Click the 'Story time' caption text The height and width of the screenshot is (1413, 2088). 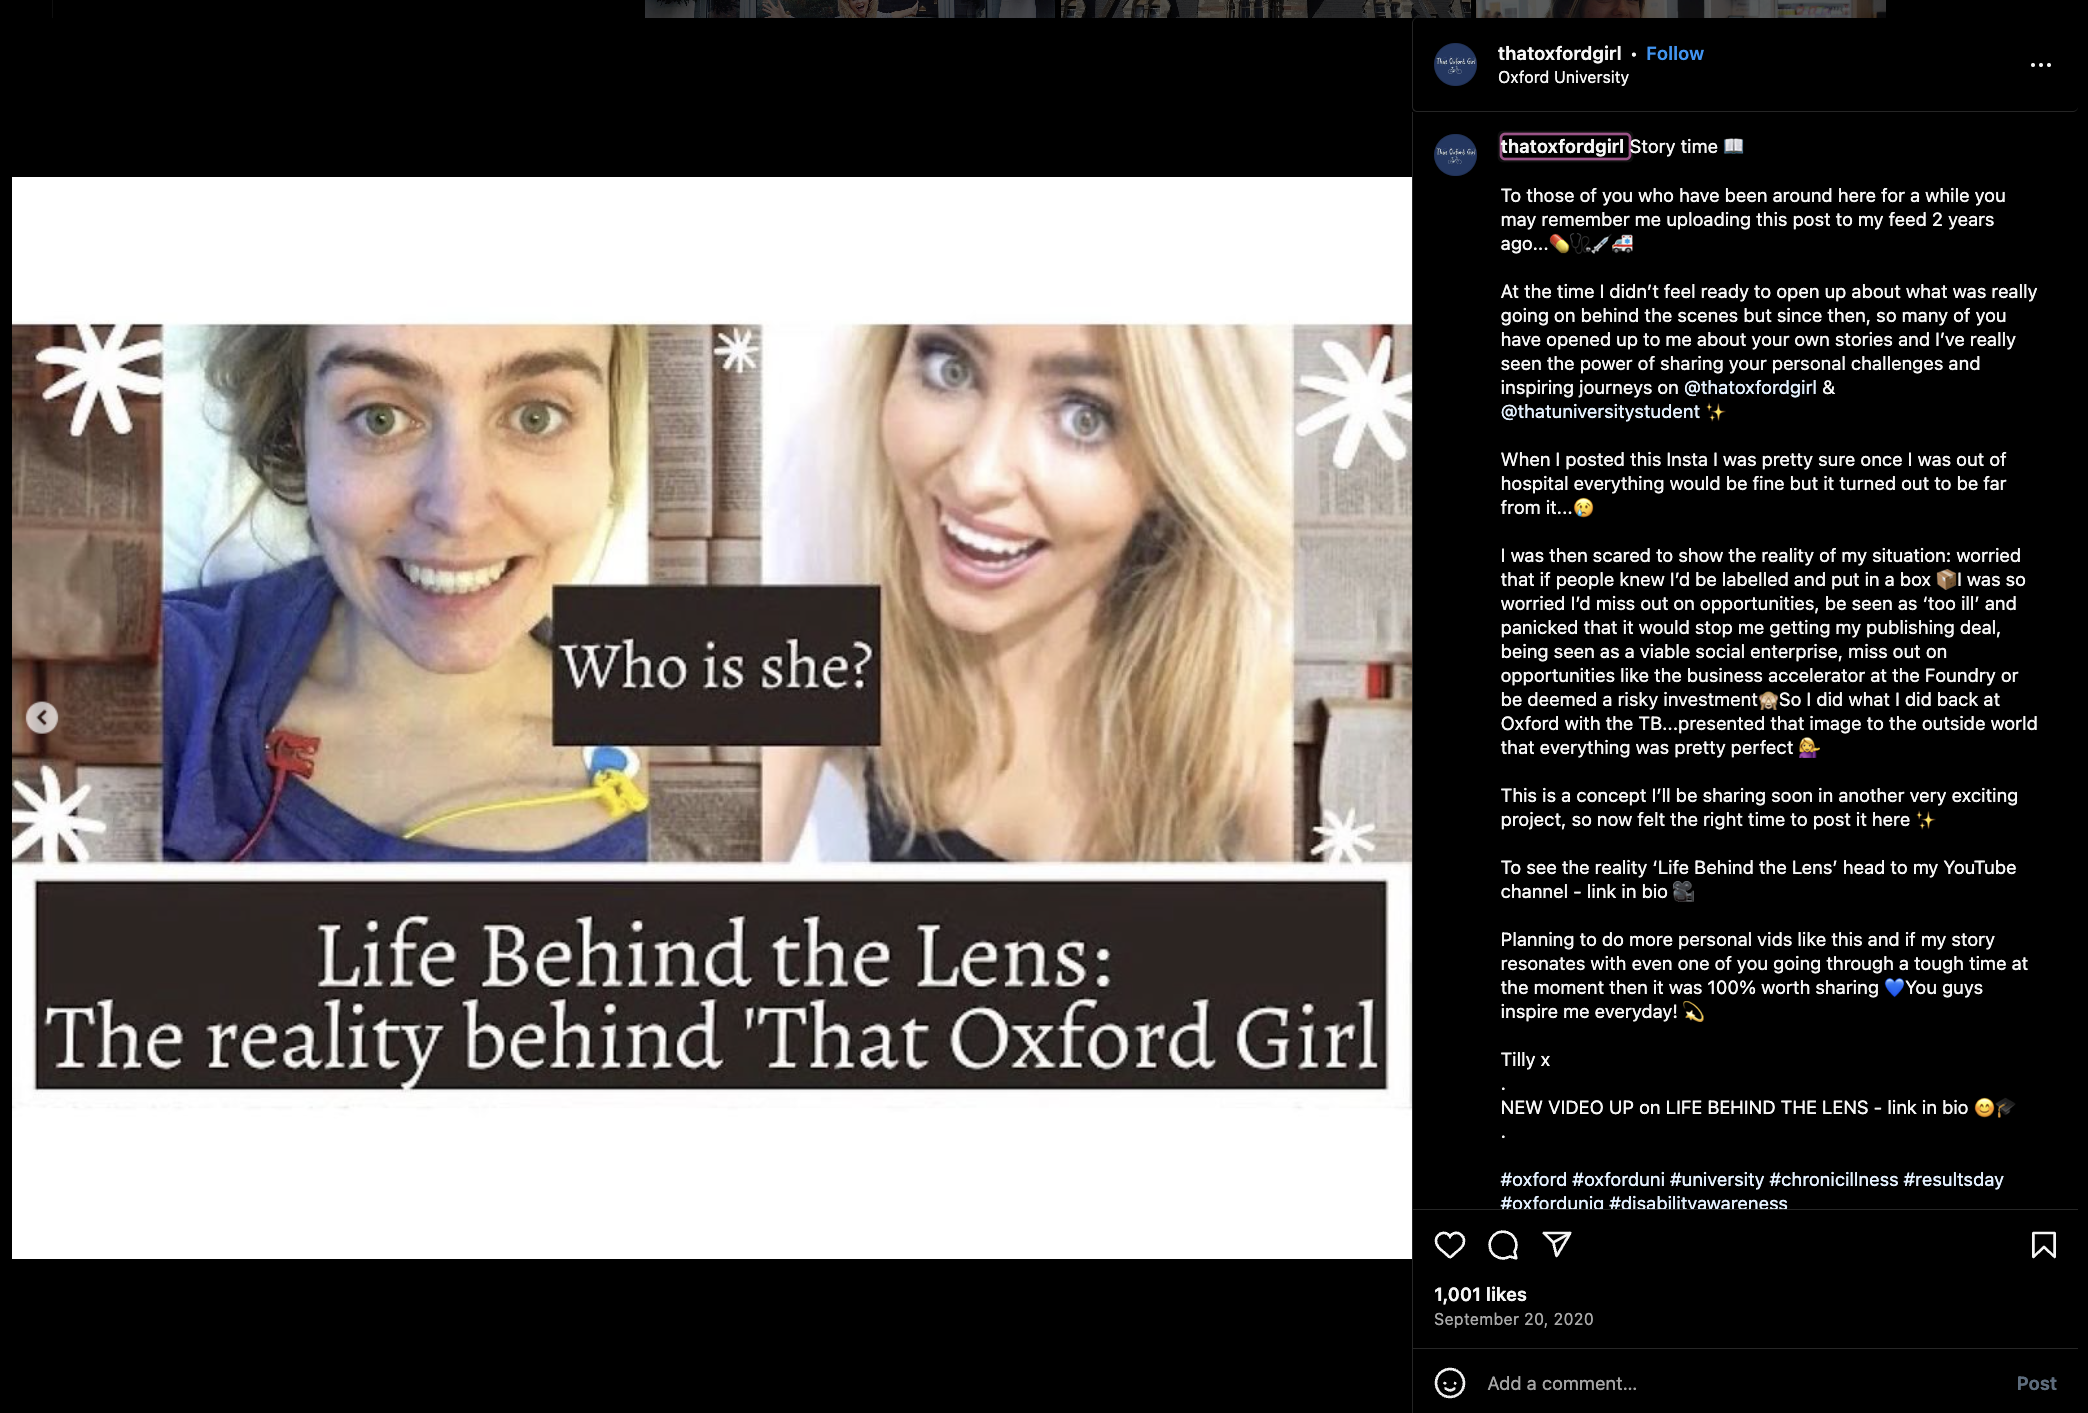pos(1674,147)
